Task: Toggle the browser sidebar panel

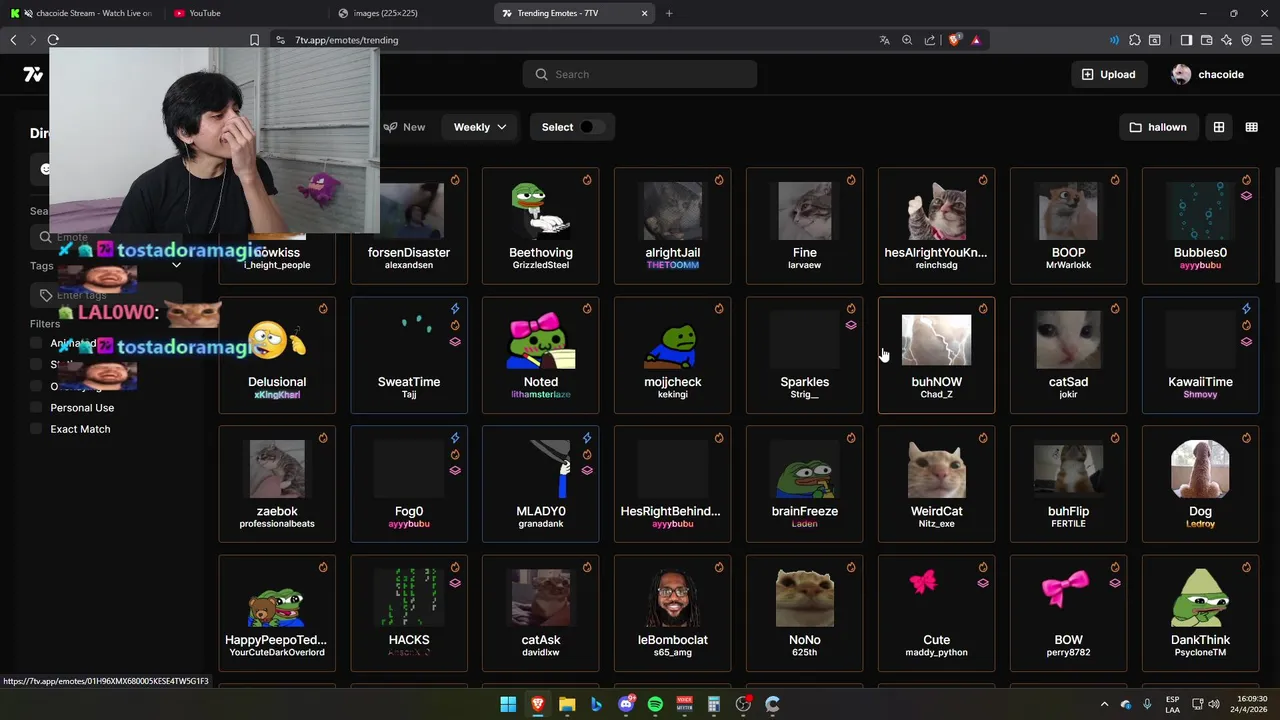Action: tap(1186, 40)
